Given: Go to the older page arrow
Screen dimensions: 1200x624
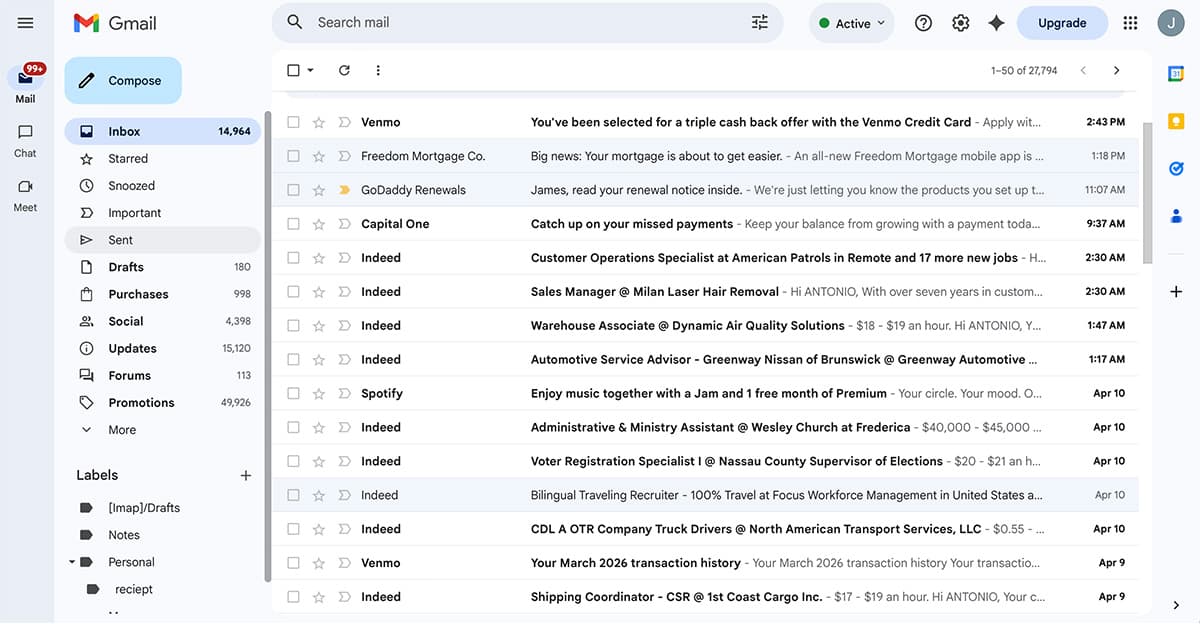Looking at the screenshot, I should (1116, 70).
